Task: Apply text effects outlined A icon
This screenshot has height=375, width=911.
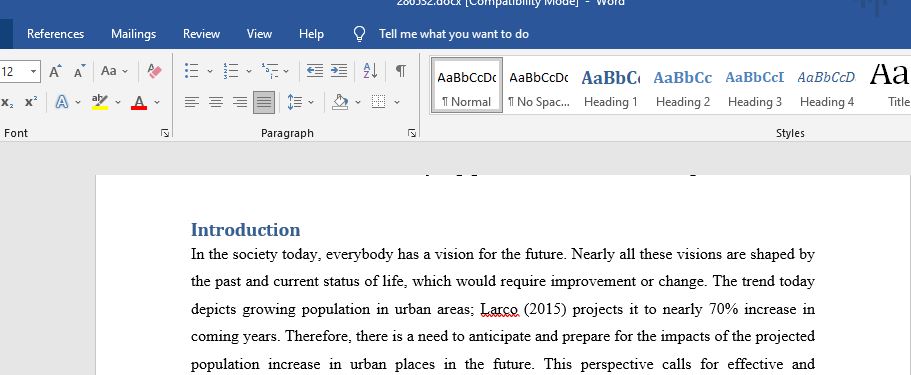Action: click(62, 103)
